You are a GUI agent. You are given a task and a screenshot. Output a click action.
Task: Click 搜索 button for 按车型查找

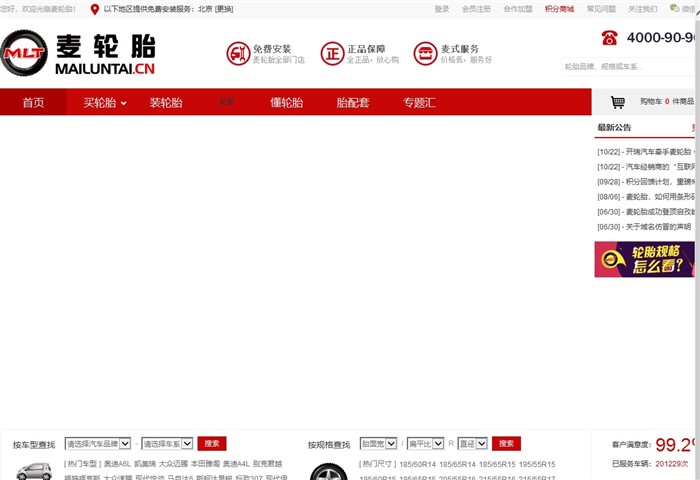point(212,443)
